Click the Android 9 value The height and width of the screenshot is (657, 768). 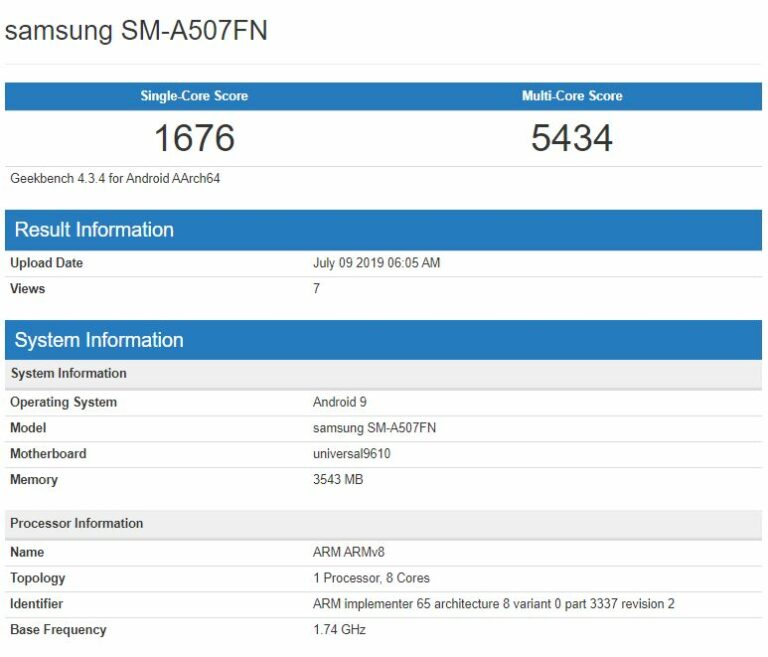[x=340, y=402]
